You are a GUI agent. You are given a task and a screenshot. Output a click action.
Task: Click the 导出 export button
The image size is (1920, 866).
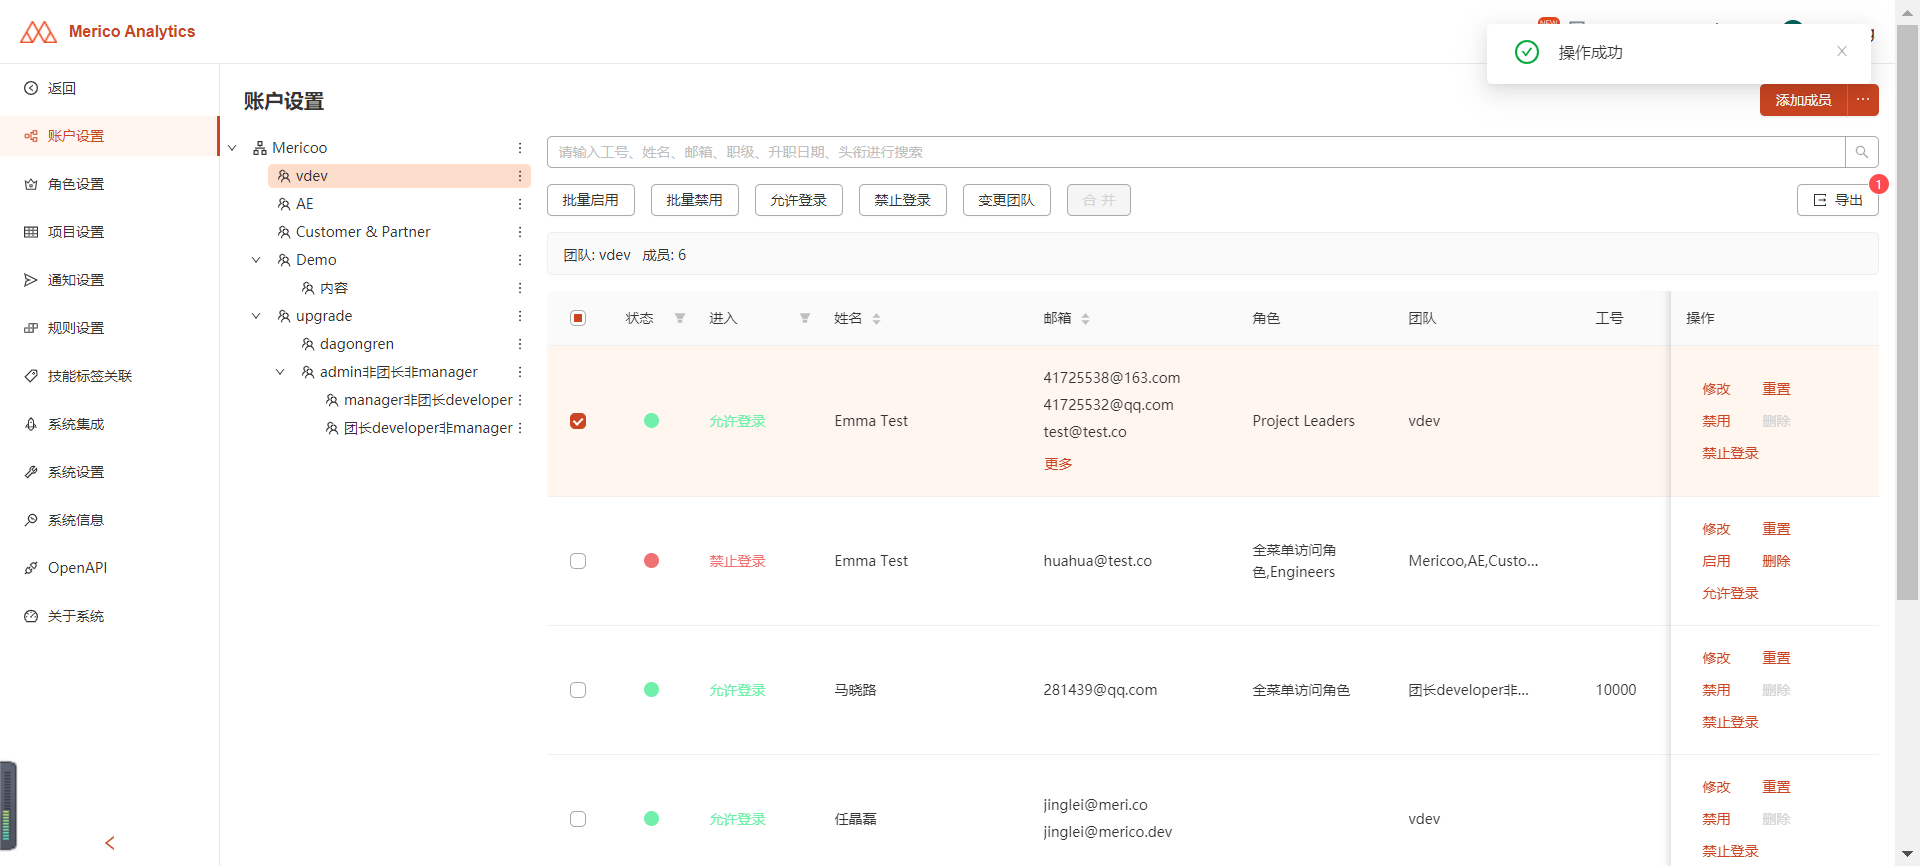(1838, 200)
